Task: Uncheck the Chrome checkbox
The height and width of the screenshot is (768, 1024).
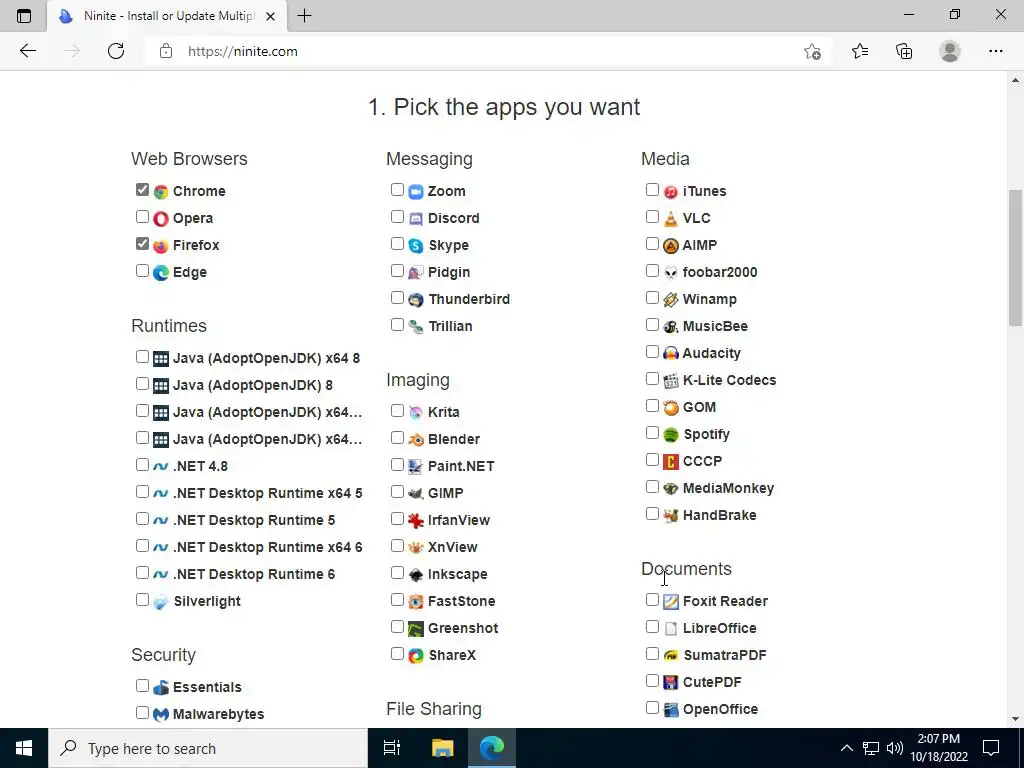Action: 142,189
